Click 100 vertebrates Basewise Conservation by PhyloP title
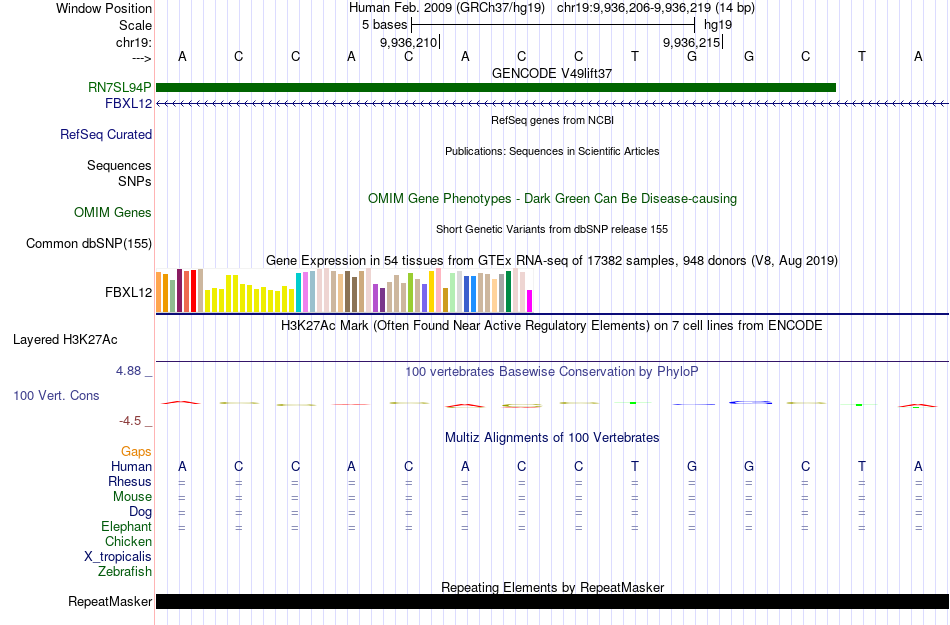 552,372
